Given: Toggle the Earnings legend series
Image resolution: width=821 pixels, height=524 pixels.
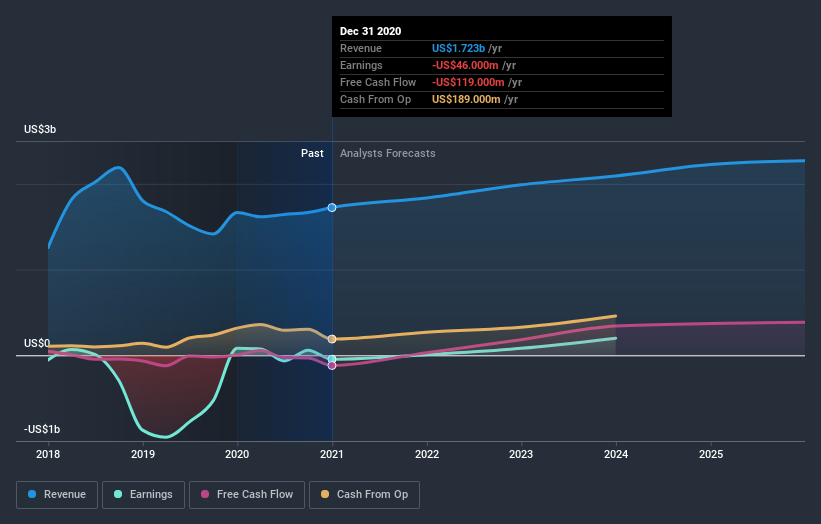Looking at the screenshot, I should (x=143, y=495).
